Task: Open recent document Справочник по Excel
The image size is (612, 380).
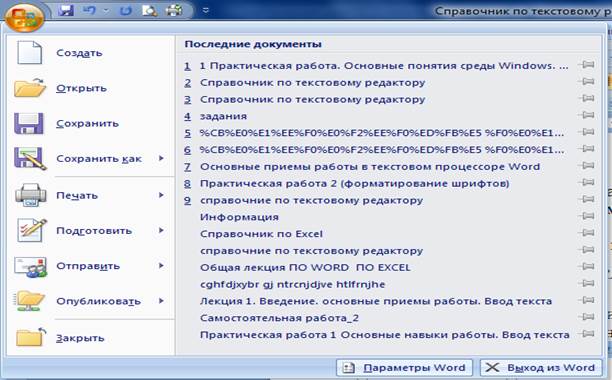Action: click(262, 234)
